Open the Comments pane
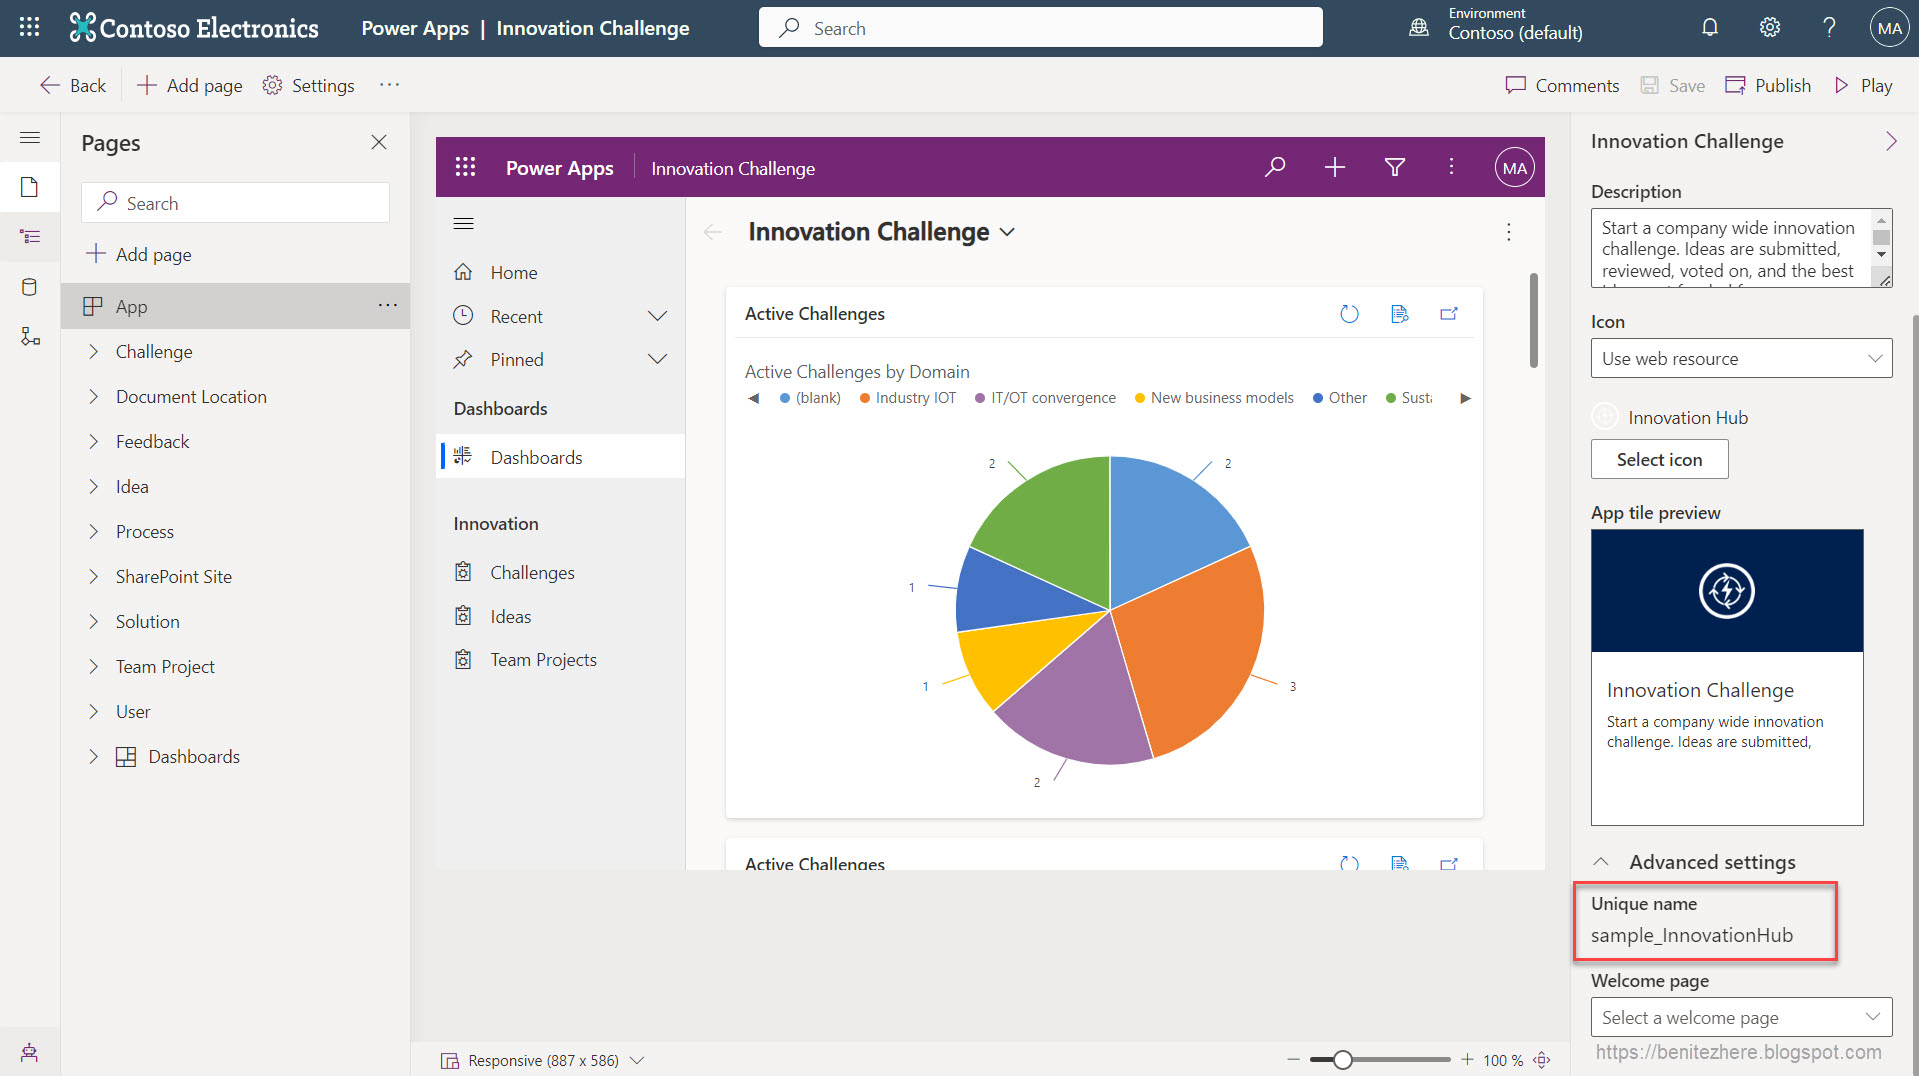The height and width of the screenshot is (1076, 1919). 1562,85
